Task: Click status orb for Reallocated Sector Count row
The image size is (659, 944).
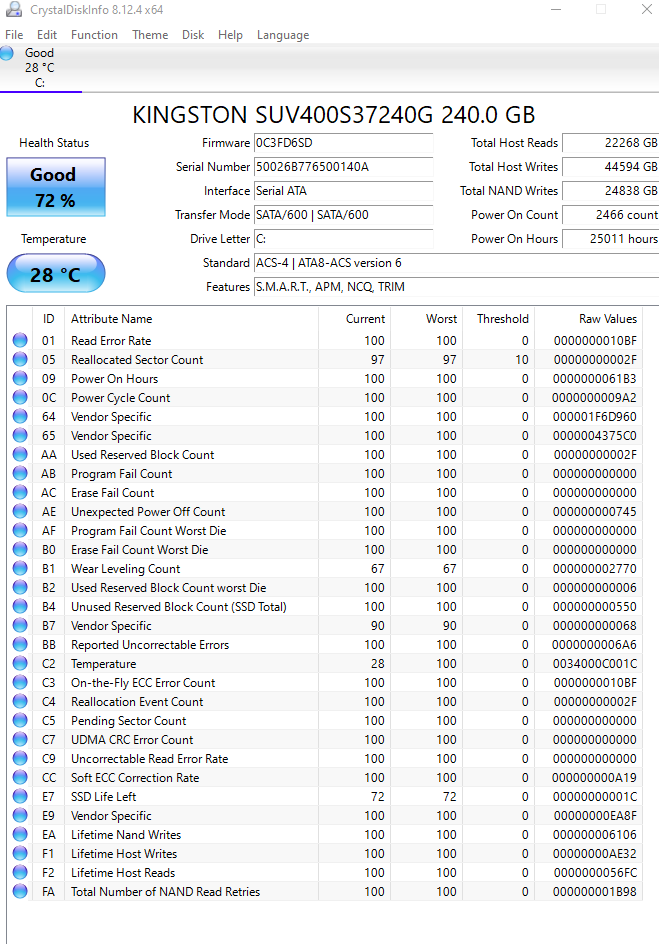Action: [x=20, y=359]
